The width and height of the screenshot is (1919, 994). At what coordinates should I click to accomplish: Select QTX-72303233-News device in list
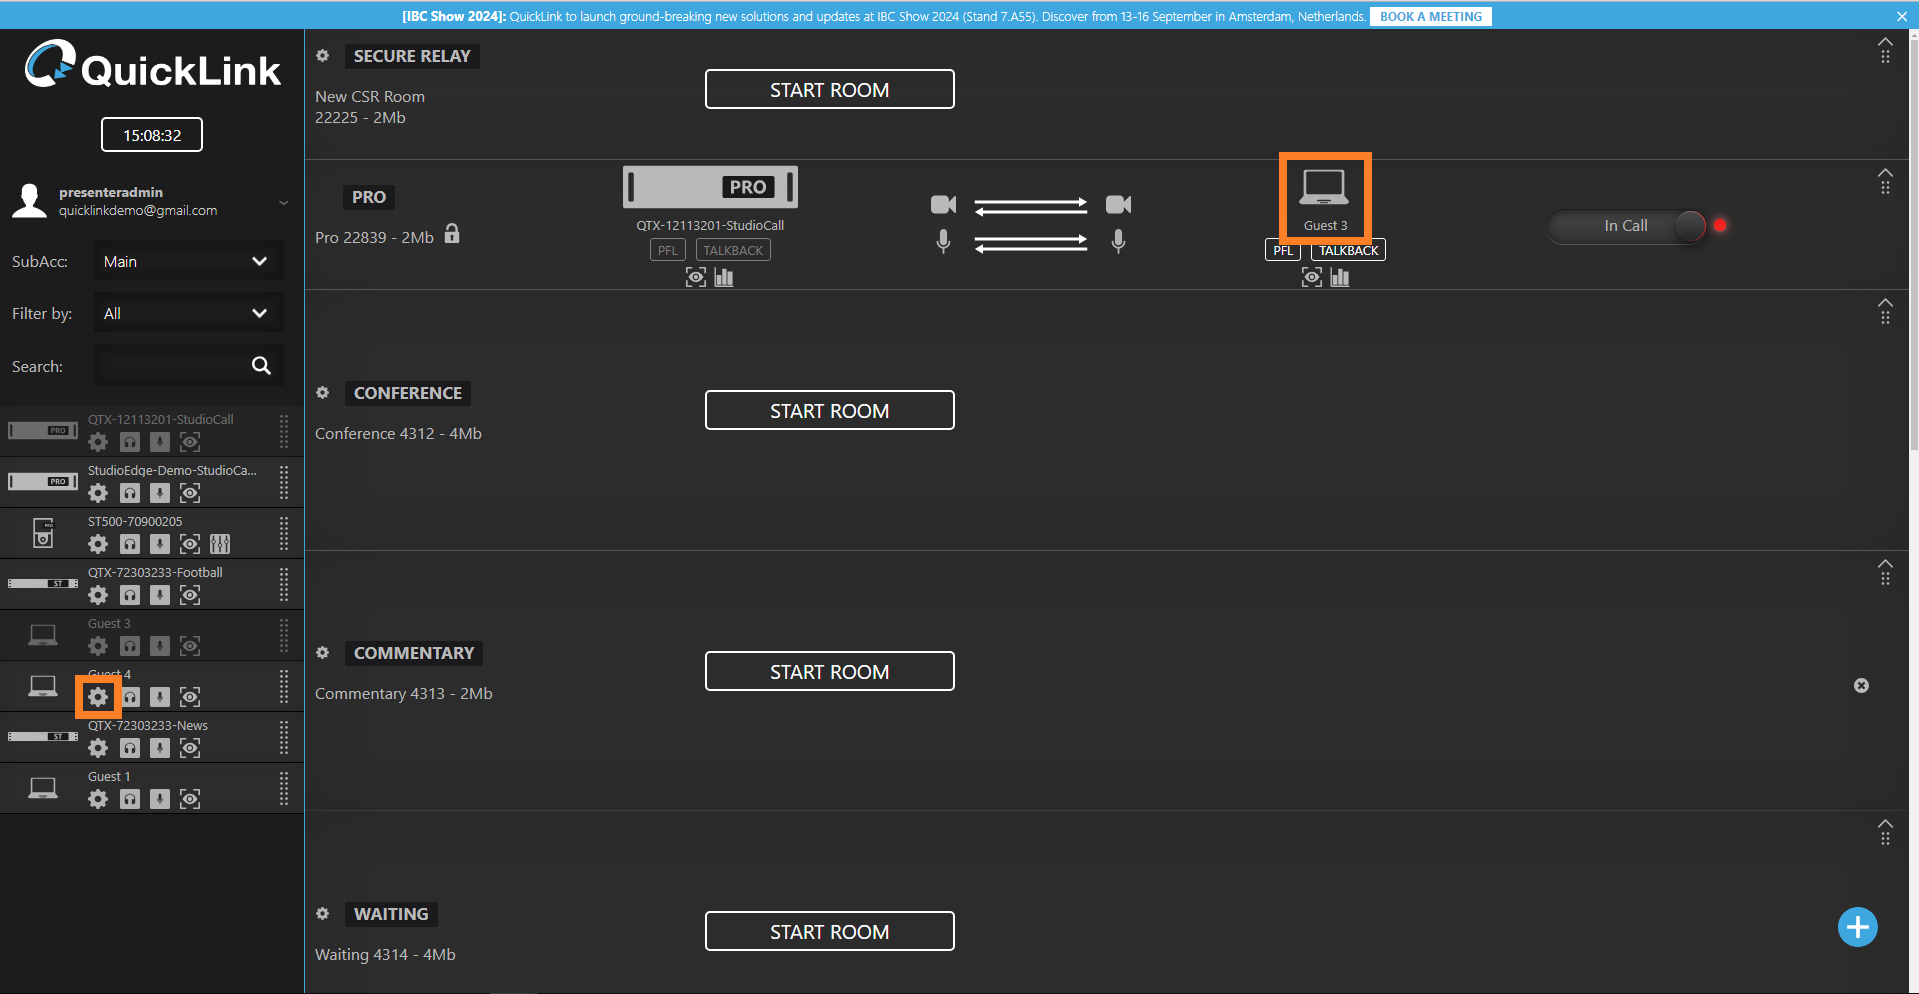148,726
